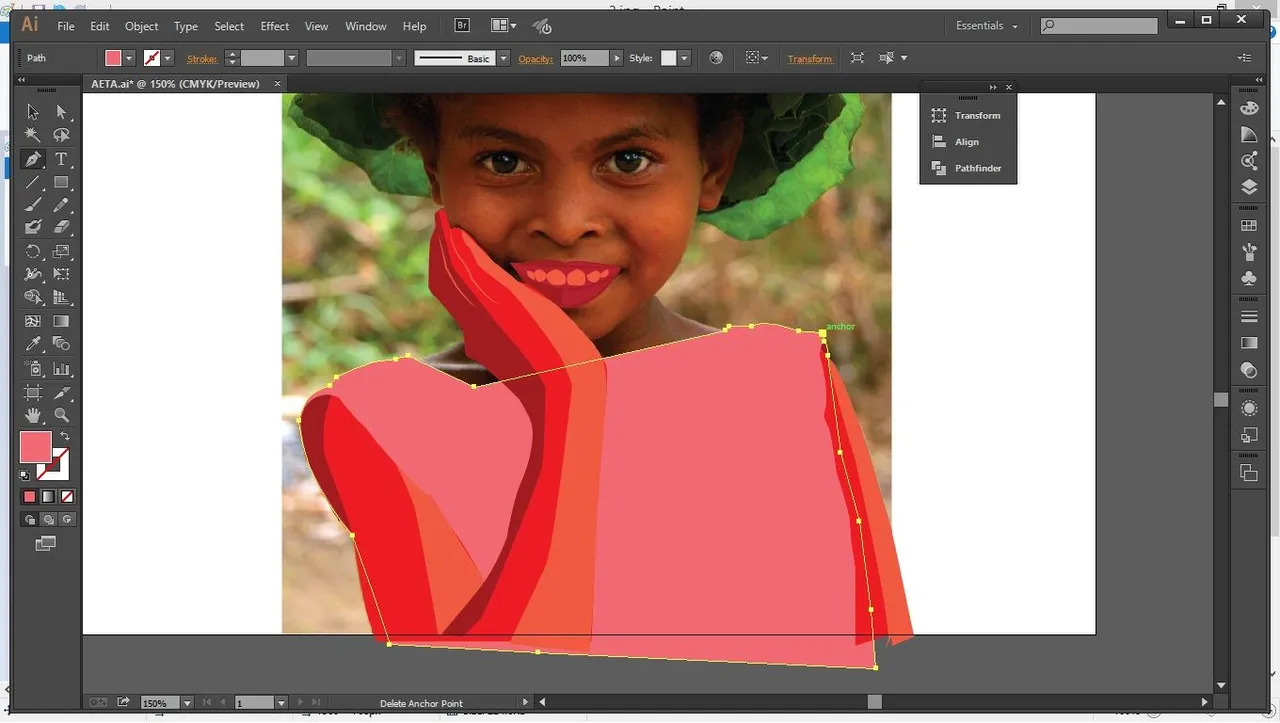Select the Lasso tool
Viewport: 1280px width, 723px height.
[61, 135]
